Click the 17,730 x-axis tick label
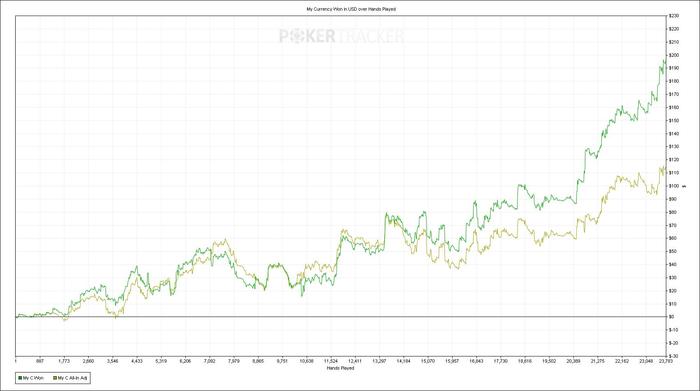Viewport: 700px width, 391px height. 500,361
